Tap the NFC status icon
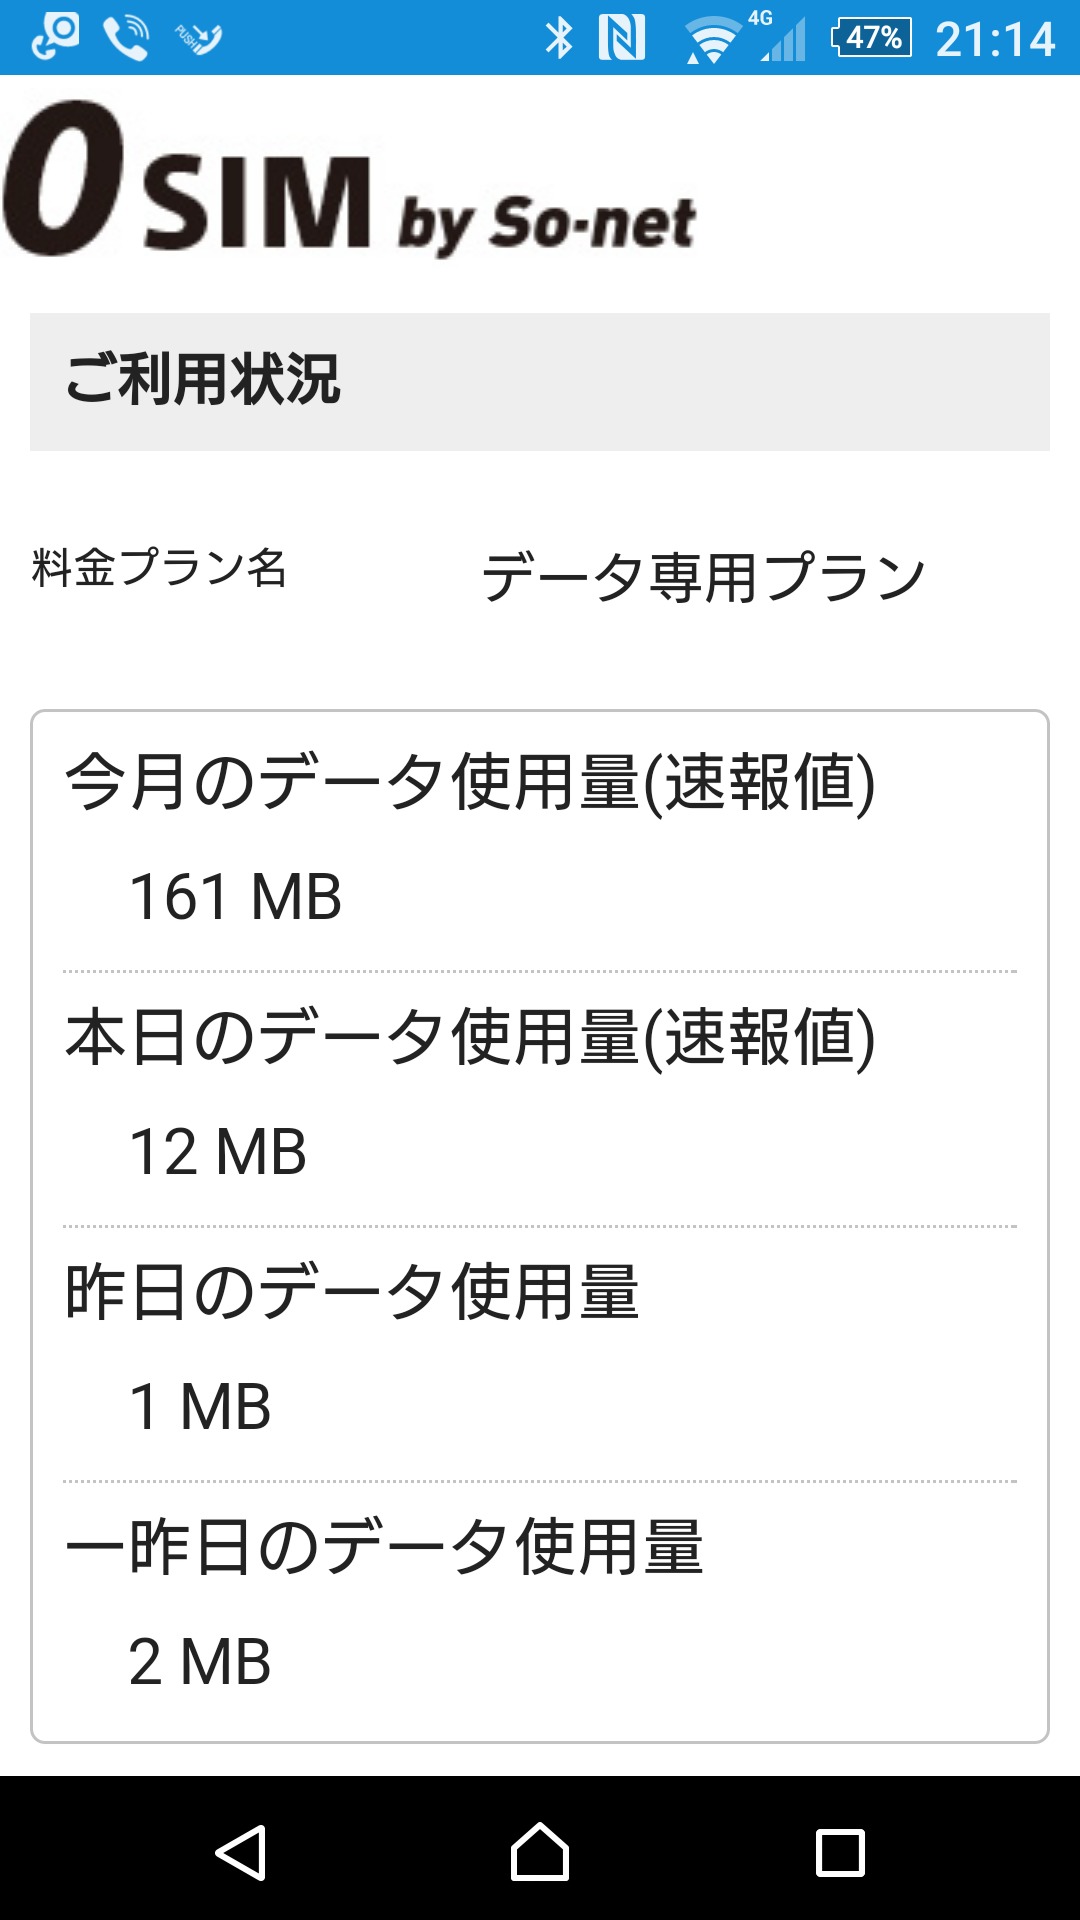Image resolution: width=1080 pixels, height=1920 pixels. [x=621, y=38]
